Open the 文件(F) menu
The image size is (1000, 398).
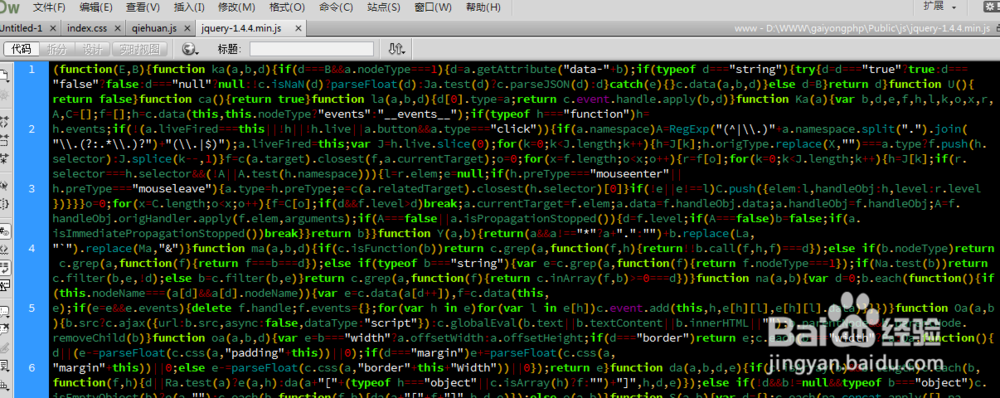pos(49,8)
